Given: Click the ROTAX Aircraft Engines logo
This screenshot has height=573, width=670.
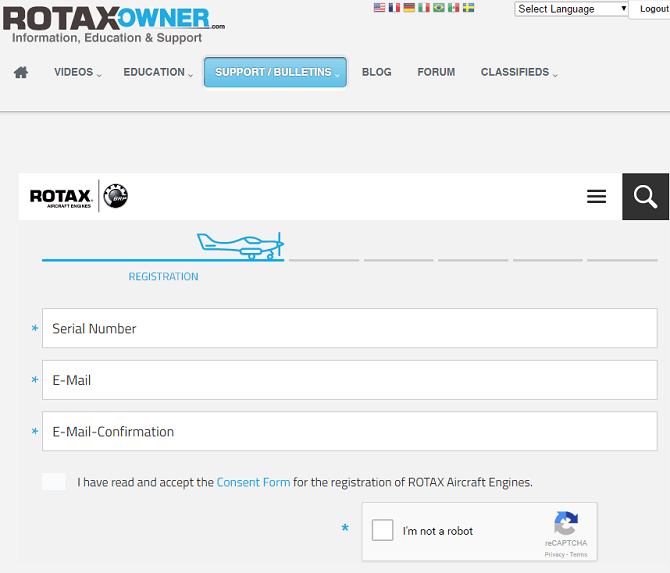Looking at the screenshot, I should coord(61,198).
